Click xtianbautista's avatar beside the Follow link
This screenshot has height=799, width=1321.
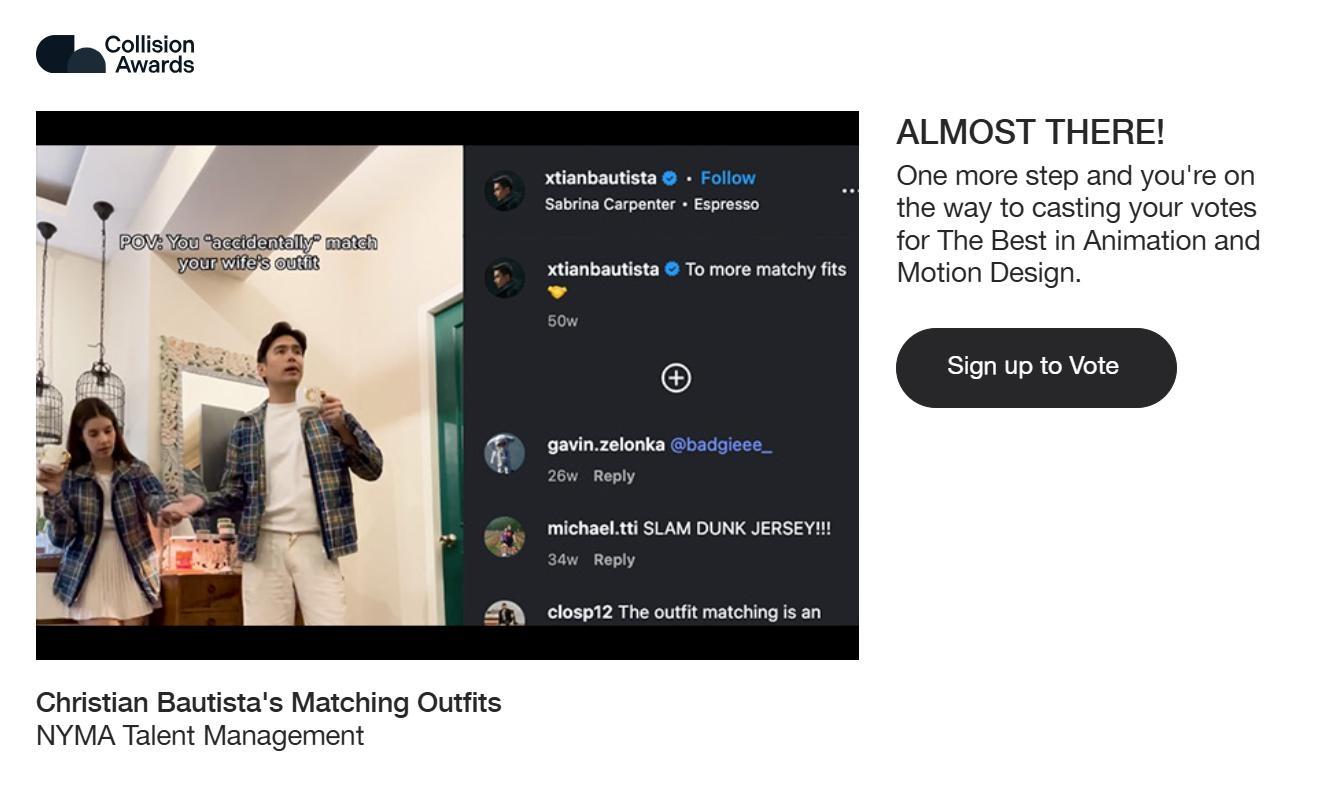tap(504, 190)
